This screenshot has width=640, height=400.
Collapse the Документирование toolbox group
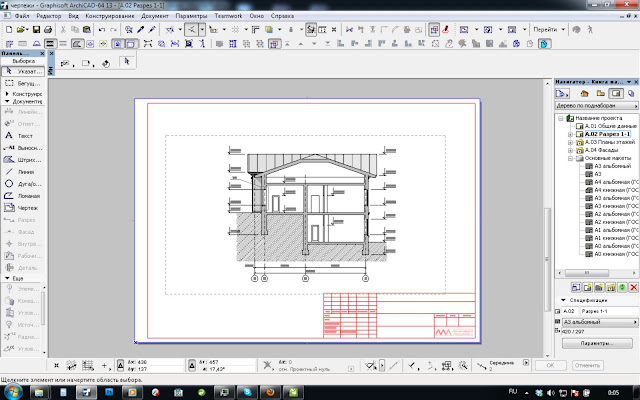pos(7,101)
